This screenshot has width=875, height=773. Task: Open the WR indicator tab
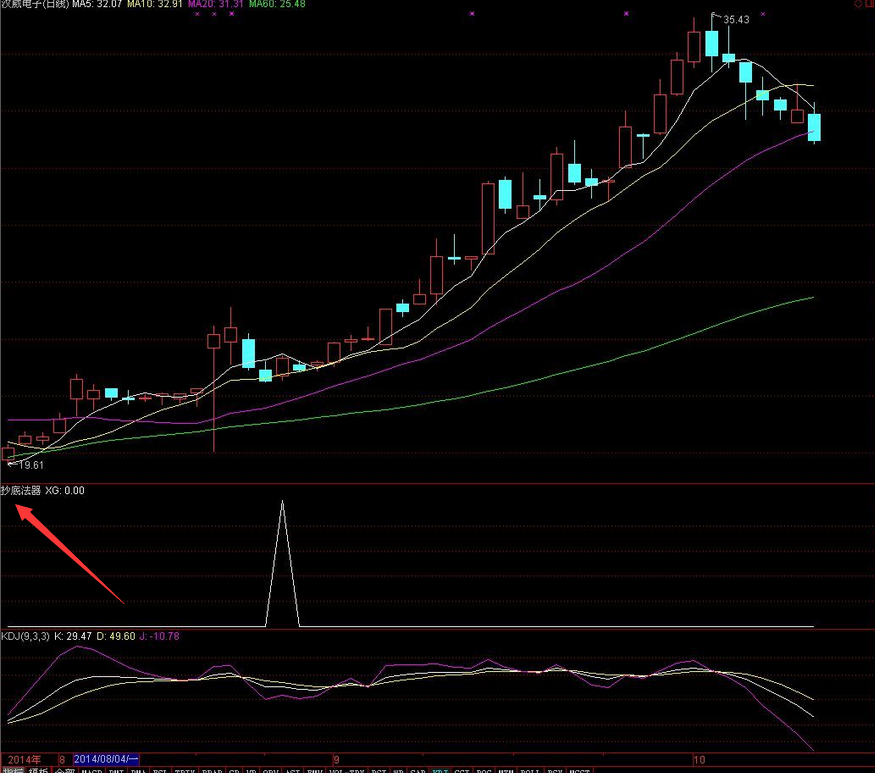coord(398,771)
